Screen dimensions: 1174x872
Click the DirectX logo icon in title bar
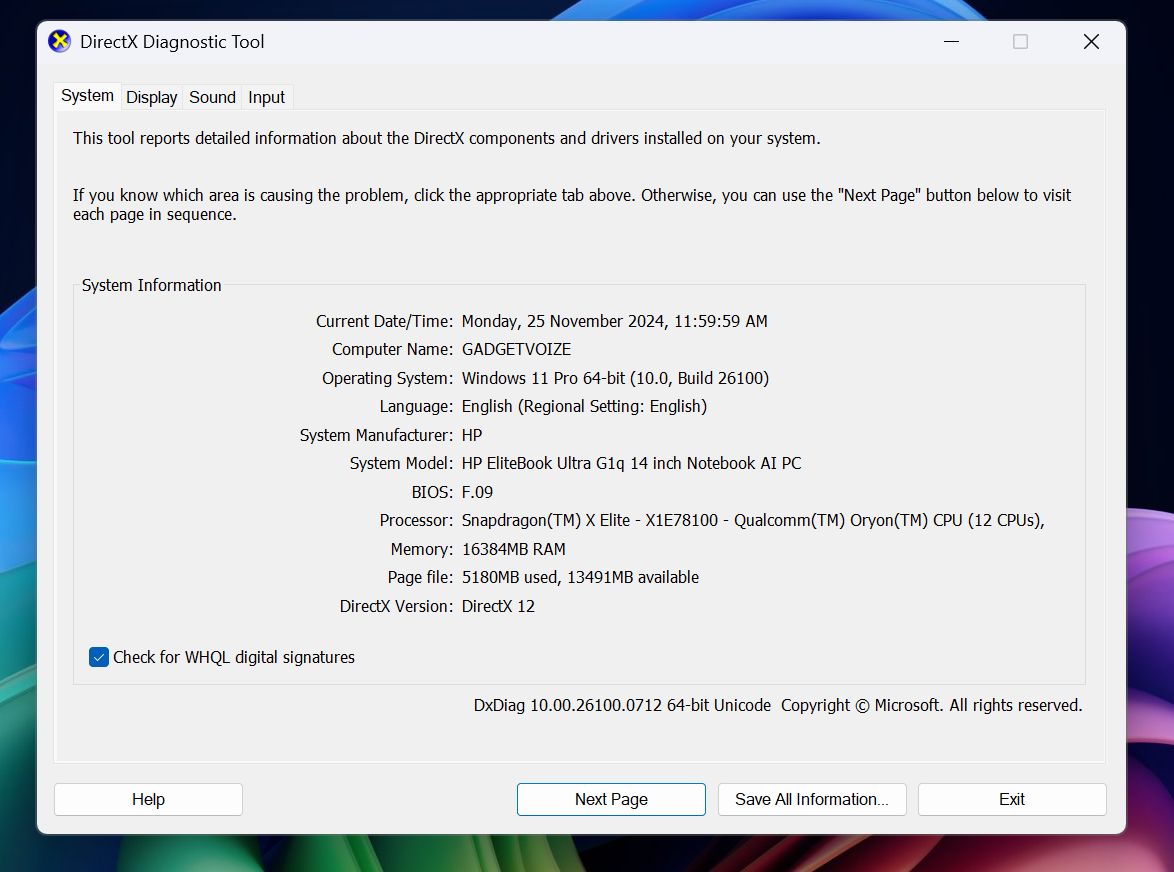(60, 42)
